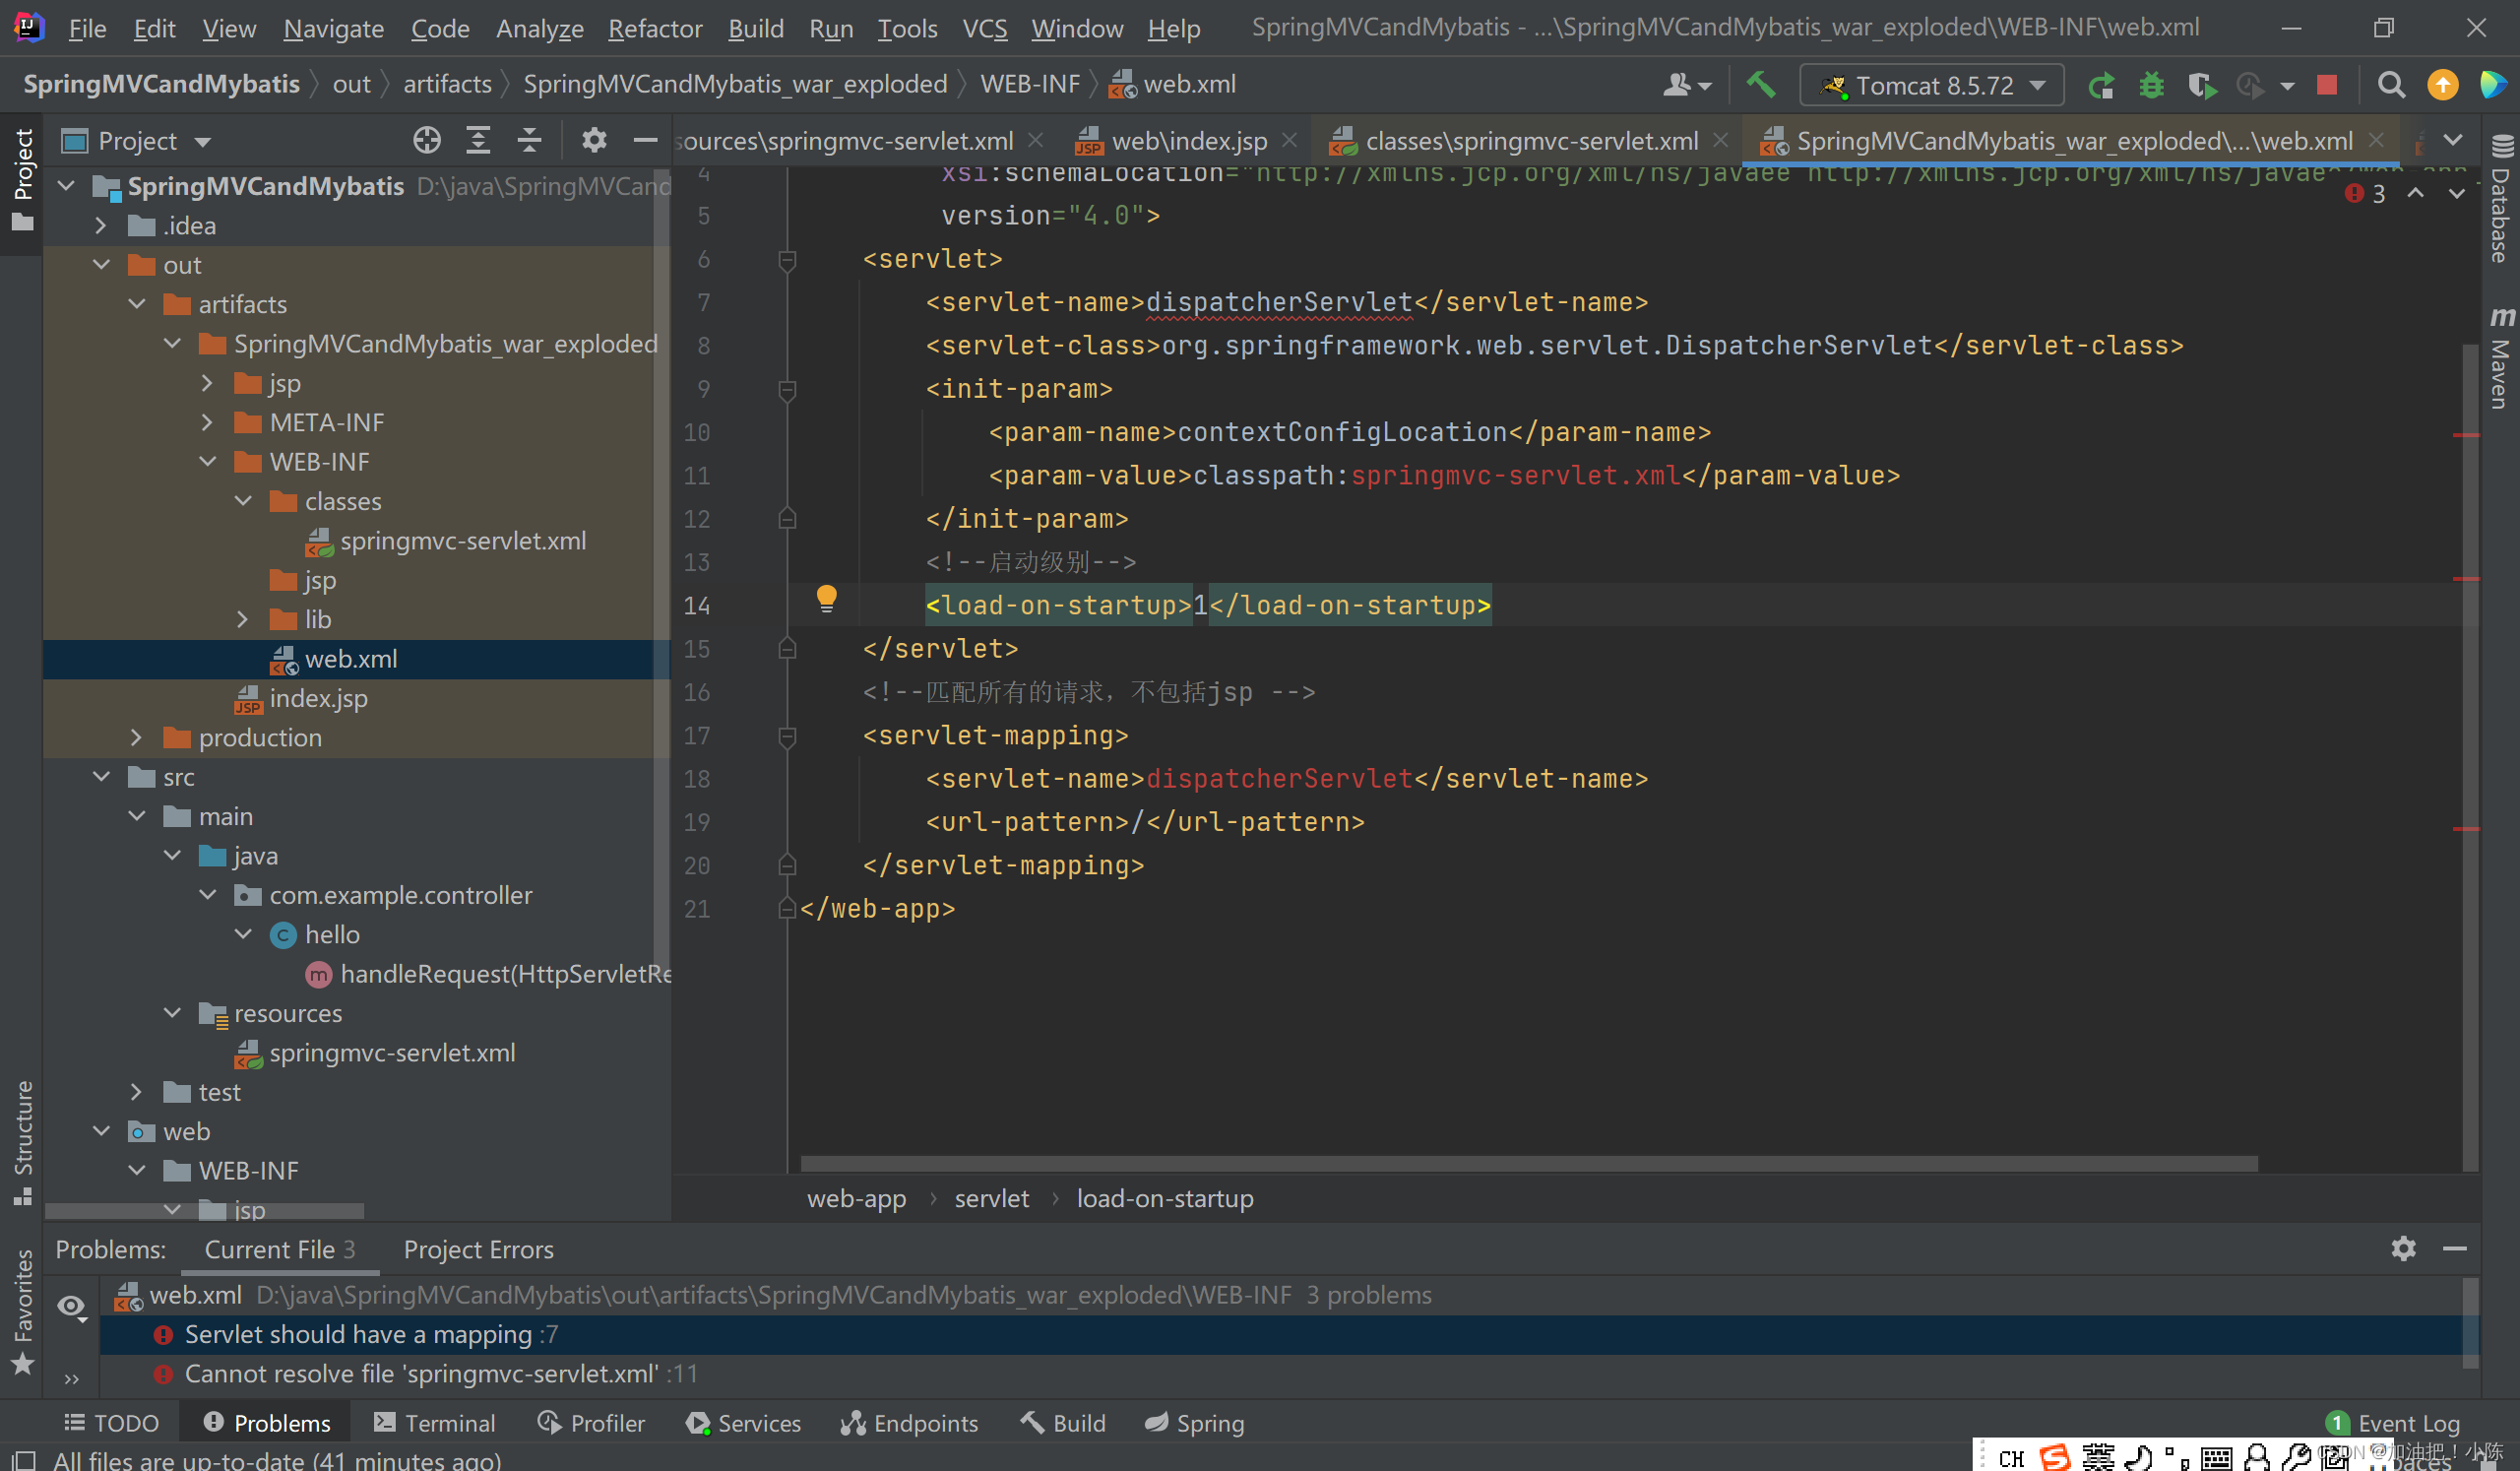The height and width of the screenshot is (1471, 2520).
Task: Toggle the Structure tool window on left sidebar
Action: (22, 1140)
